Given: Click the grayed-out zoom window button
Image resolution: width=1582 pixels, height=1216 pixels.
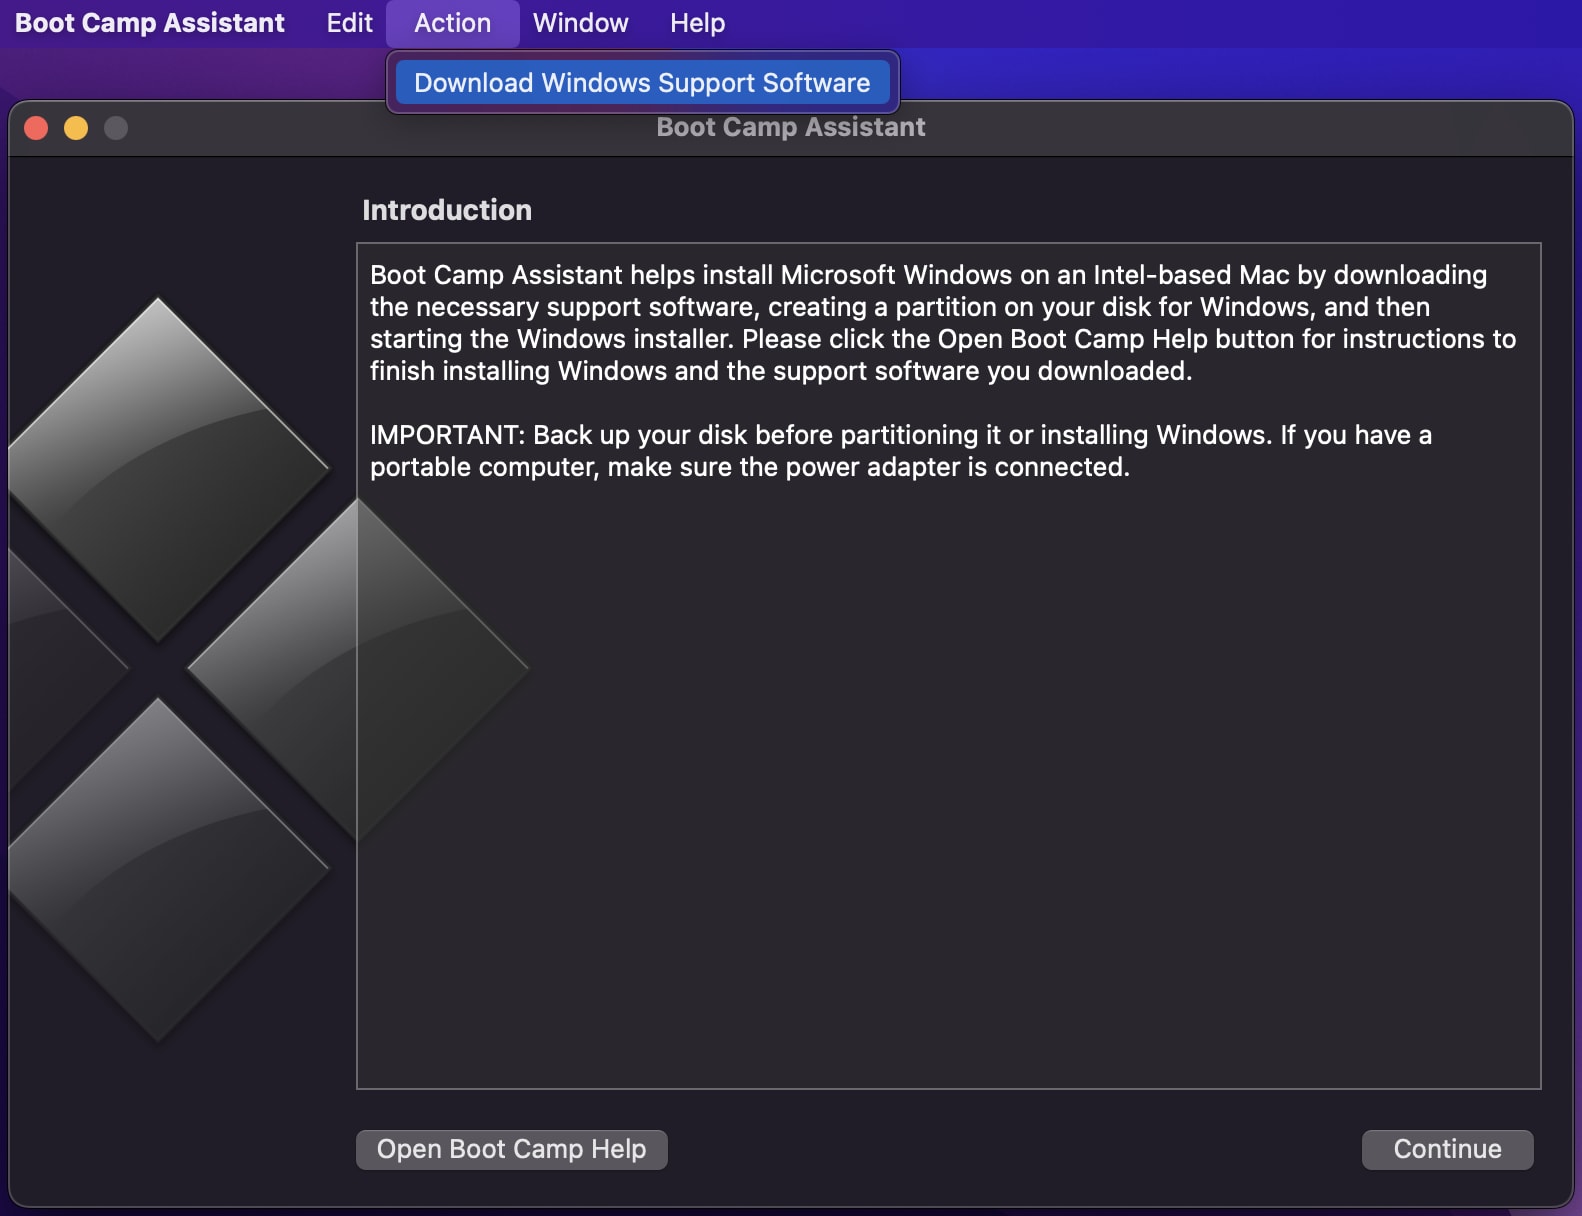Looking at the screenshot, I should [116, 128].
